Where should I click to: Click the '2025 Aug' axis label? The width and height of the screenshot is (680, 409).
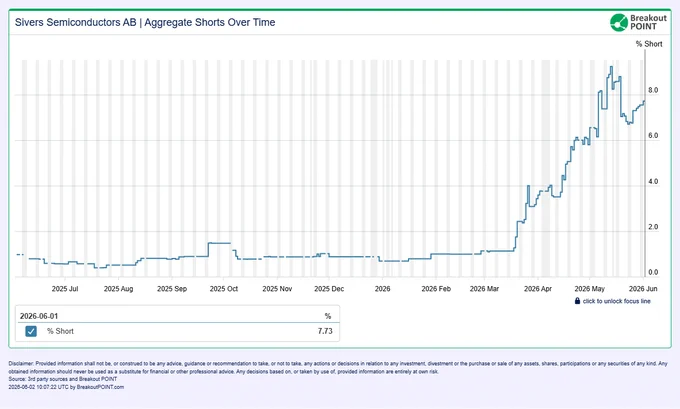[118, 289]
